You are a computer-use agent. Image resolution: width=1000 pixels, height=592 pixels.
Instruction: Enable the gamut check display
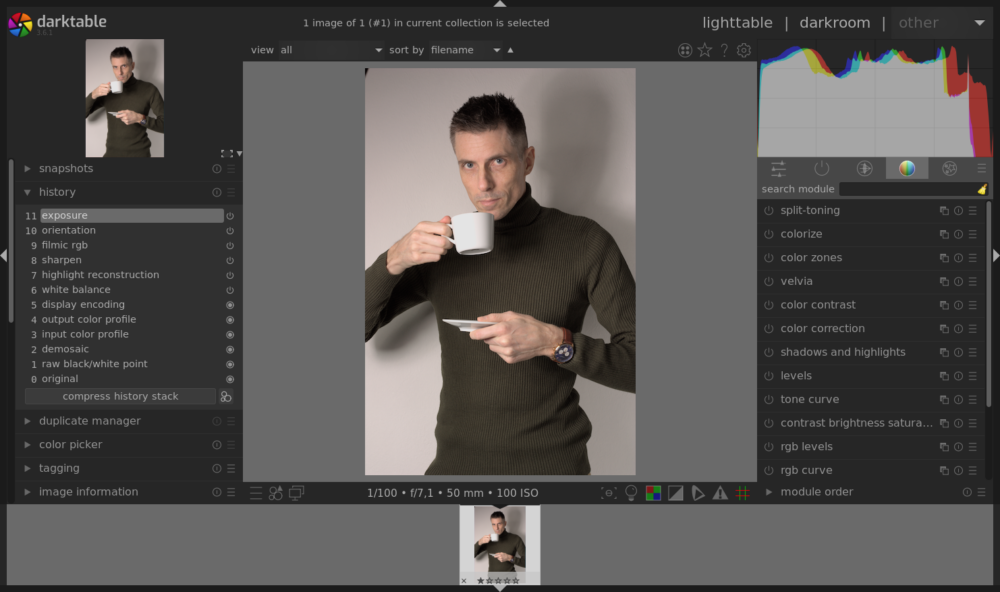tap(653, 492)
